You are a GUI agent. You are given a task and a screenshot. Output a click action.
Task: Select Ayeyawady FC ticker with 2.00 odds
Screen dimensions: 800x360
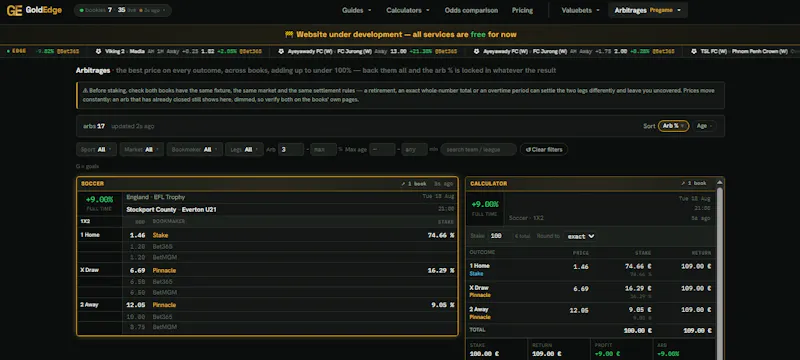coord(574,51)
